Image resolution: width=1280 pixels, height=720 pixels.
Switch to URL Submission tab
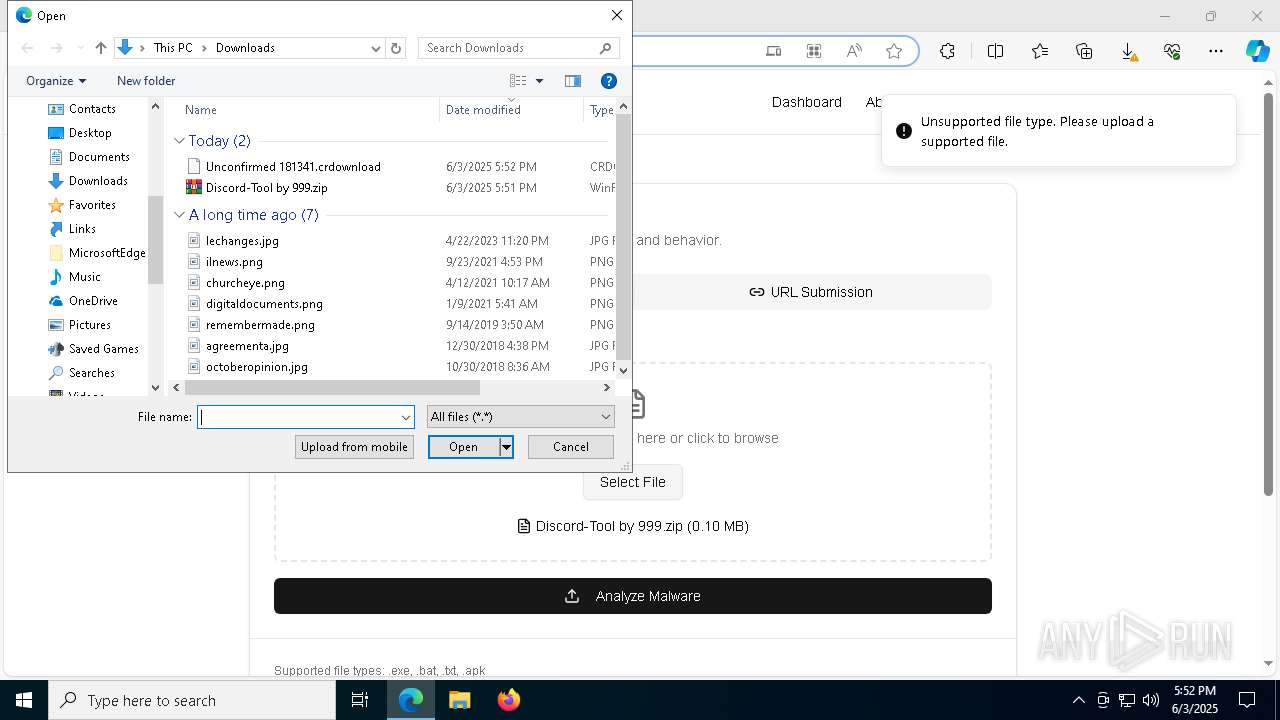point(811,292)
